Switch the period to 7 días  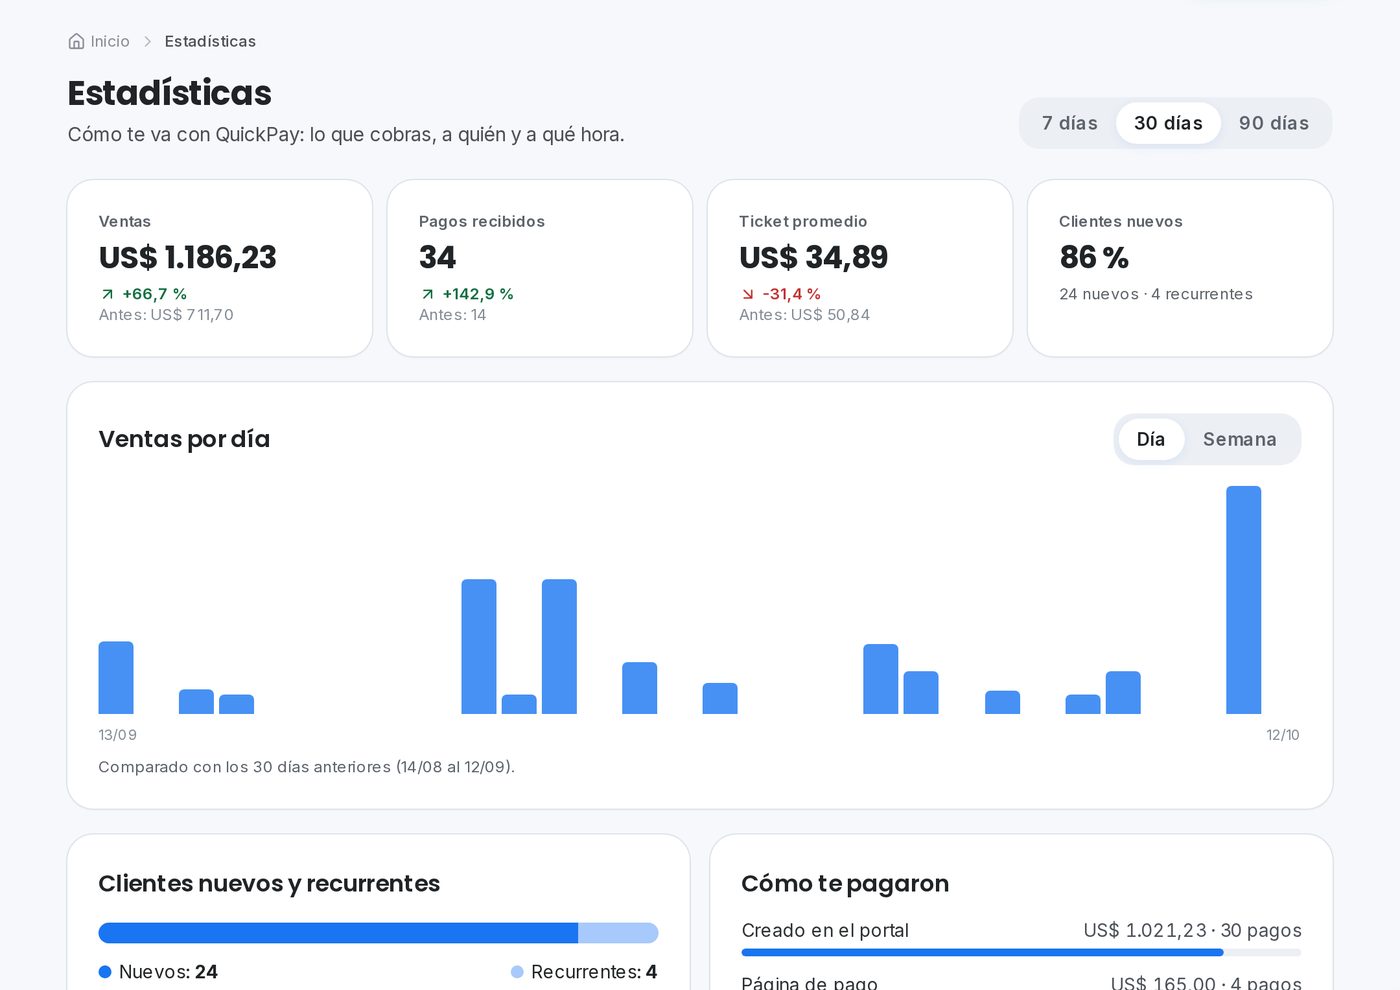click(x=1070, y=123)
